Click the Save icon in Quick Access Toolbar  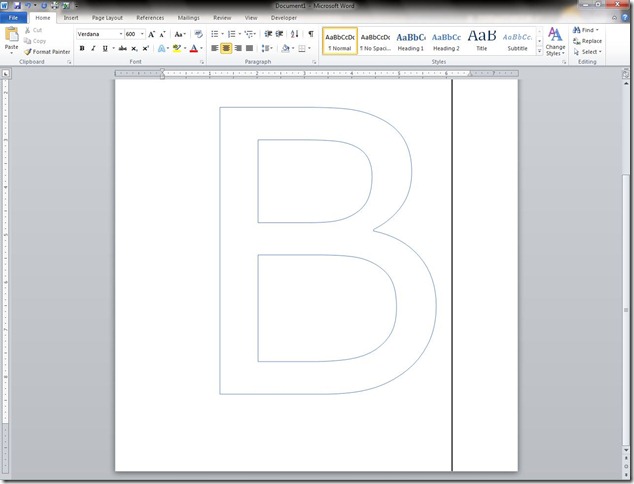(x=18, y=6)
